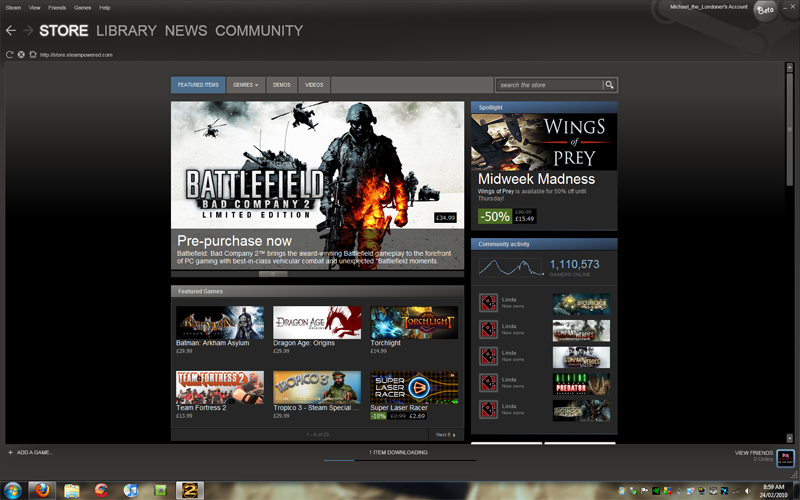Click the browser back arrow
Viewport: 800px width, 500px height.
point(10,31)
